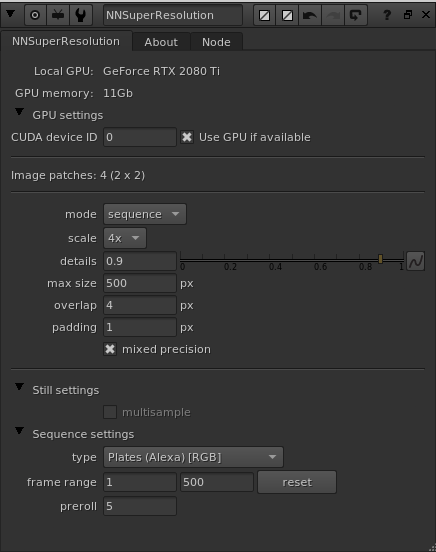Float the properties panel with the float icon
Viewport: 436px width, 552px height.
click(x=408, y=15)
